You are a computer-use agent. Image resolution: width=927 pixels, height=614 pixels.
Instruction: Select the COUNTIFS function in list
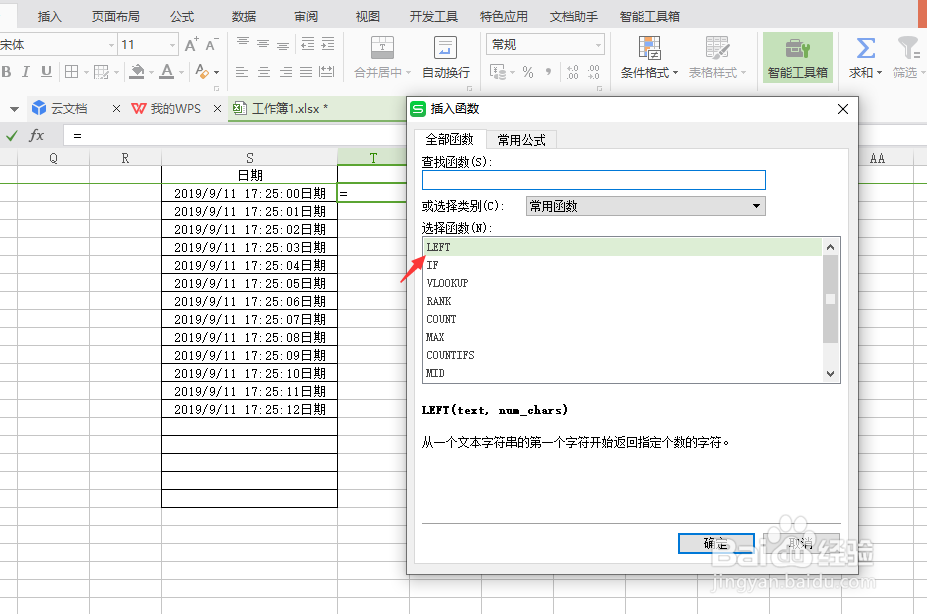(x=623, y=355)
